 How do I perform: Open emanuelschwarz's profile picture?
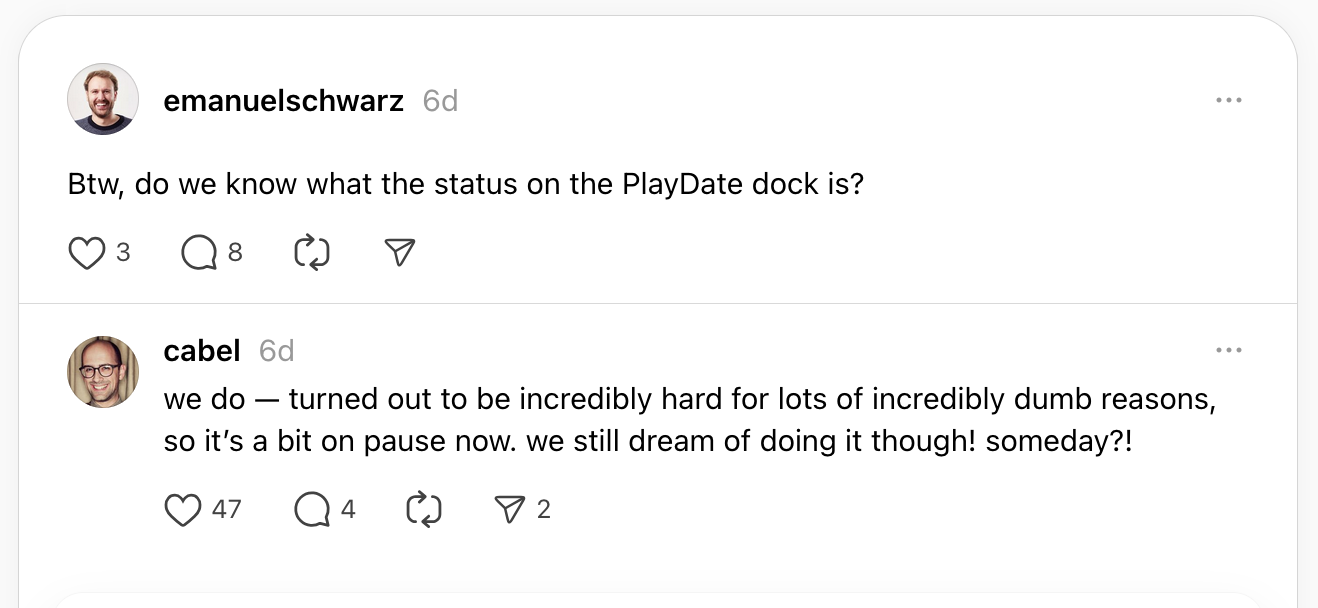coord(102,100)
